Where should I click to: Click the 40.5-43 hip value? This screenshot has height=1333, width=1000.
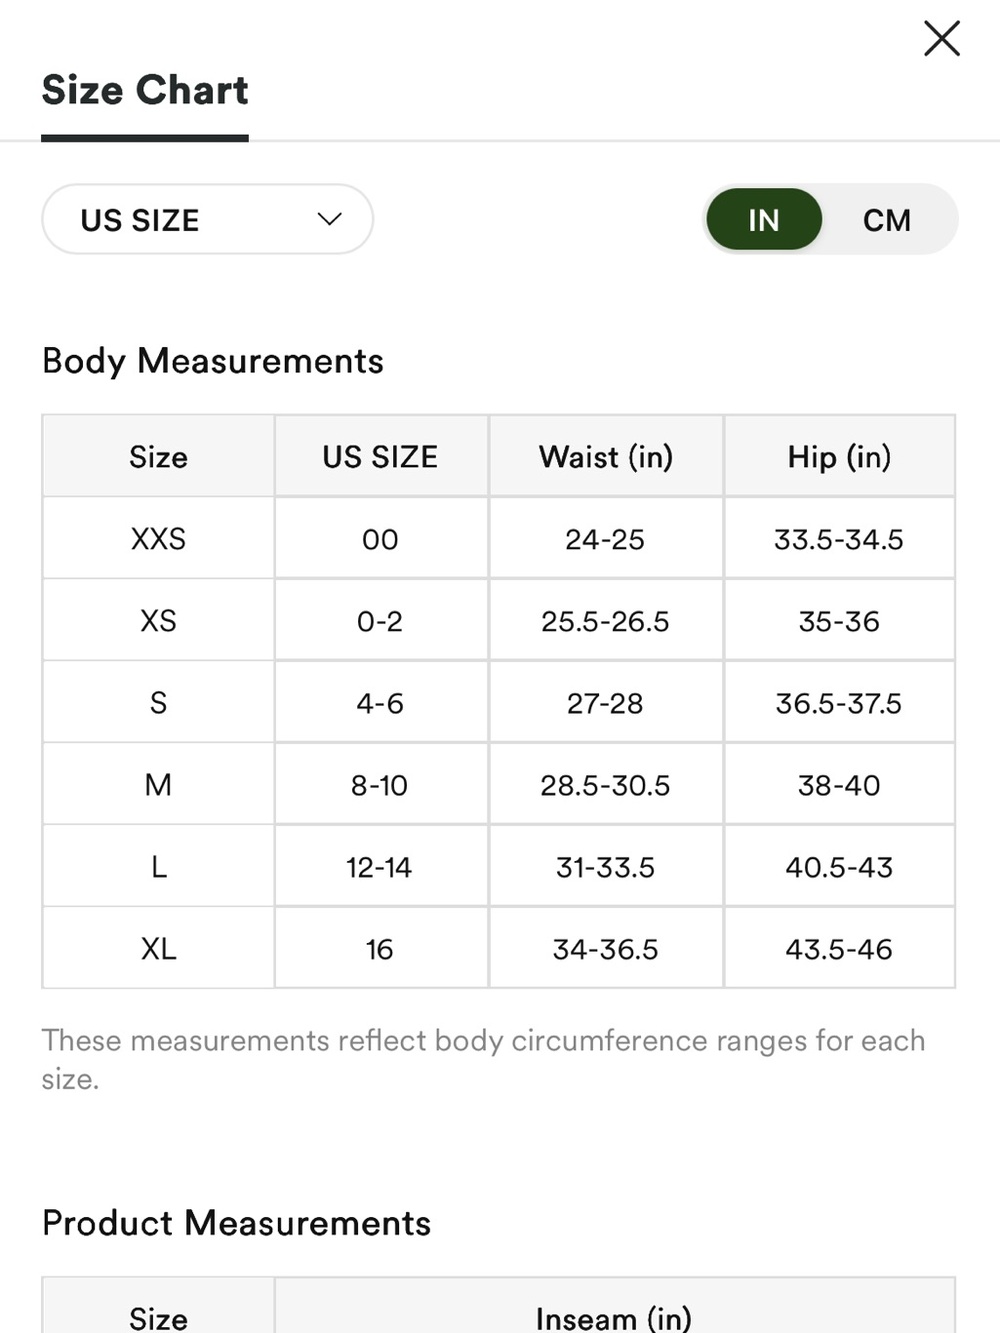pos(839,867)
